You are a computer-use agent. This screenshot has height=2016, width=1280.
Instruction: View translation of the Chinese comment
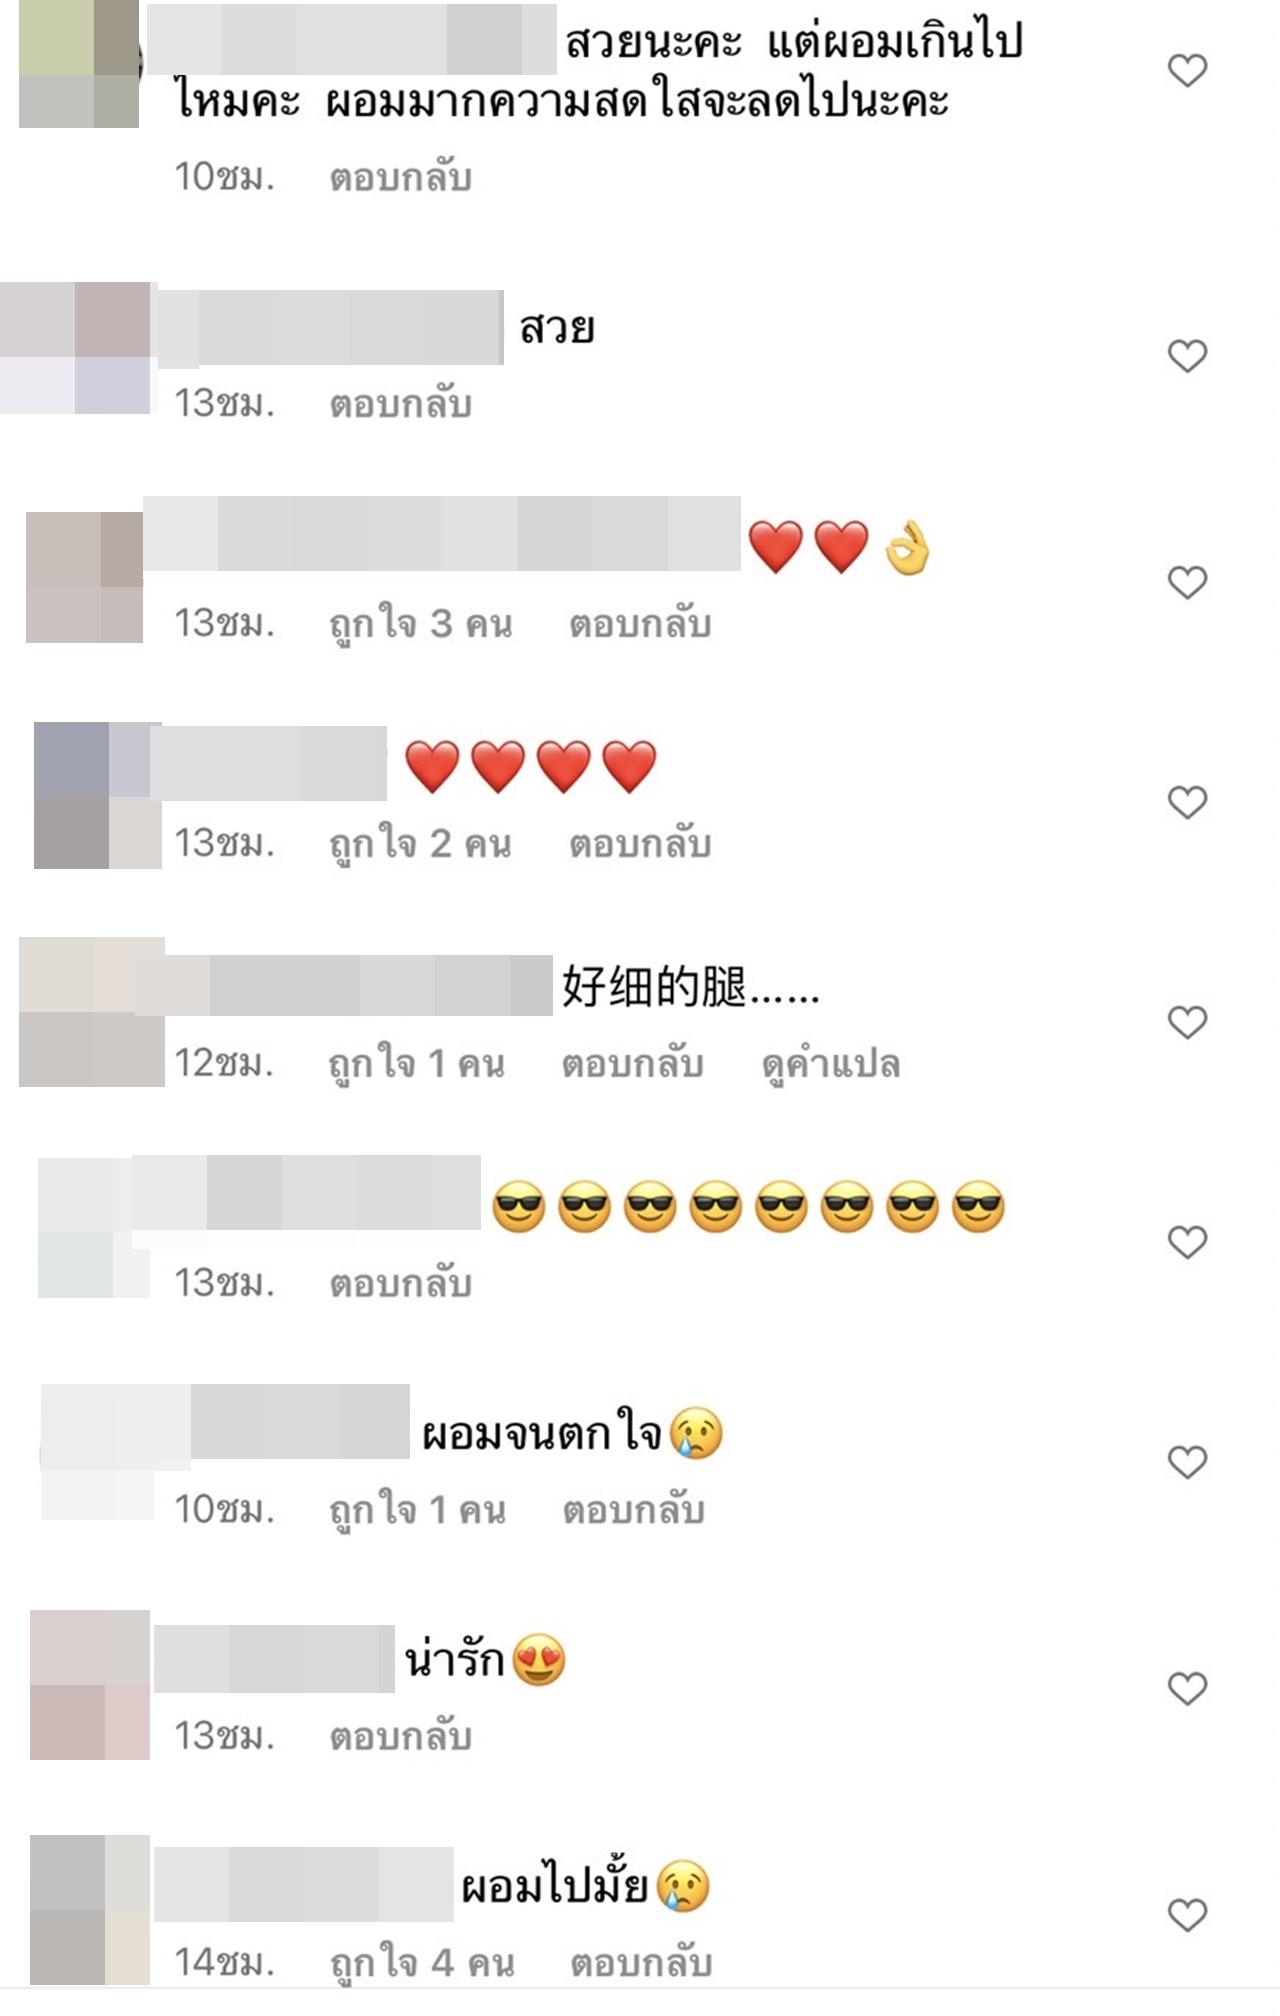[x=831, y=1064]
